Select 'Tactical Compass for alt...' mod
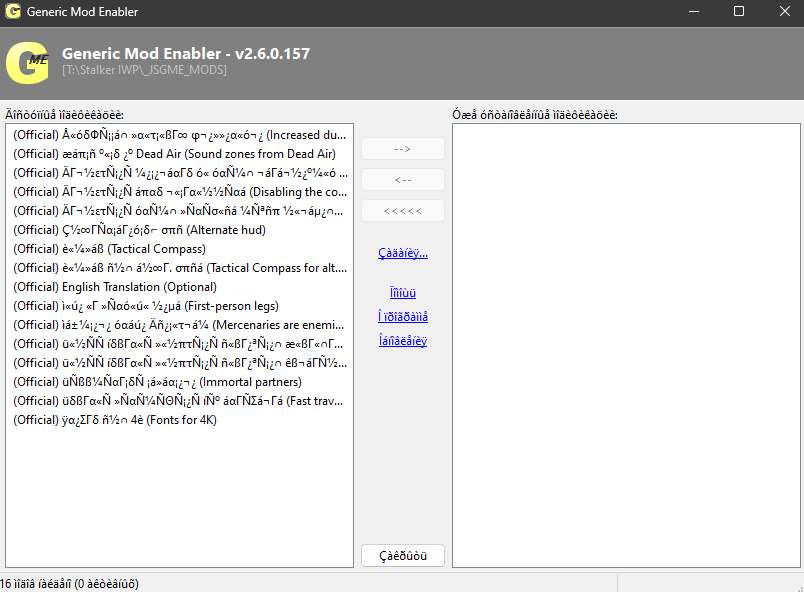Screen dimensions: 804x592 click(179, 268)
